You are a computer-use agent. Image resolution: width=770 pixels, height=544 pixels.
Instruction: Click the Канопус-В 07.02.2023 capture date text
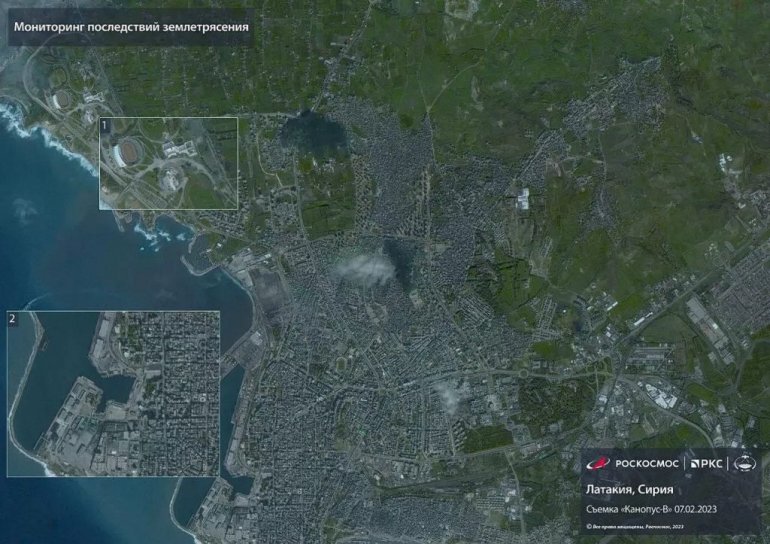[x=652, y=511]
